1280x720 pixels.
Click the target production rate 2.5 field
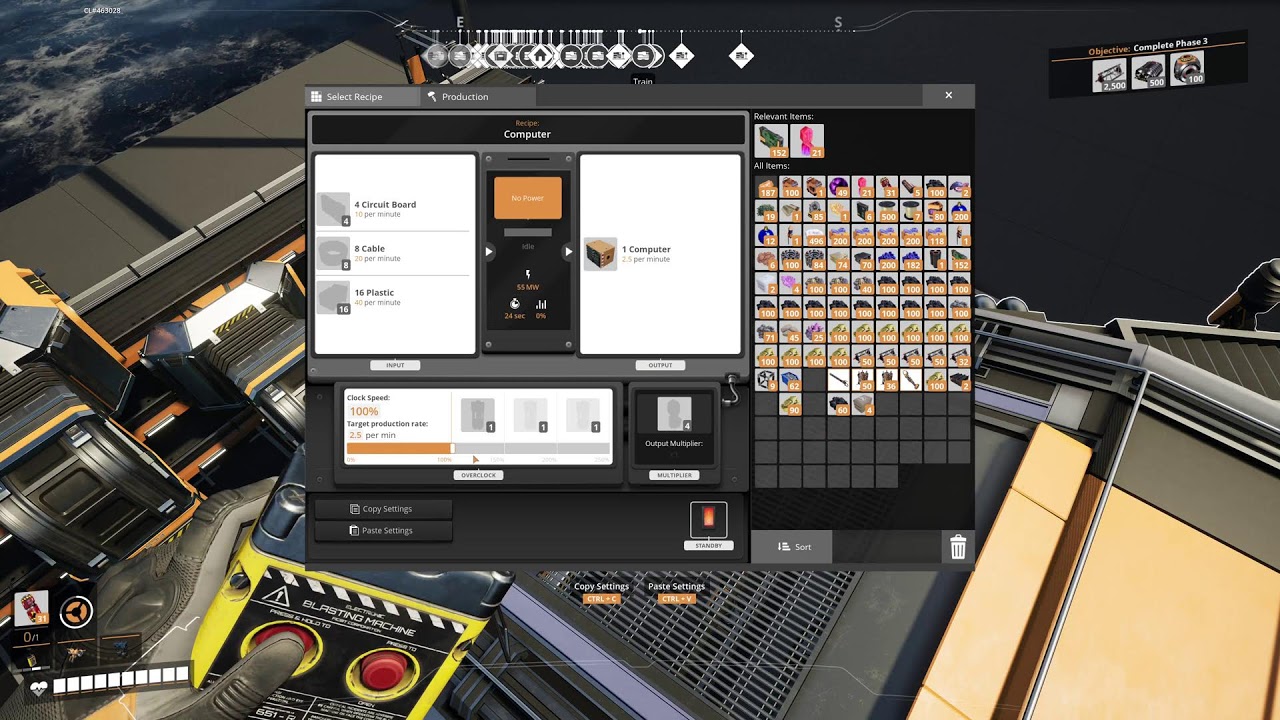tap(356, 436)
